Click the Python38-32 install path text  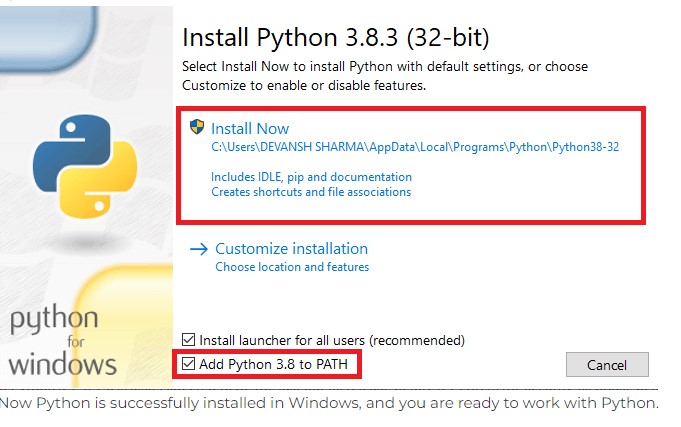(415, 147)
